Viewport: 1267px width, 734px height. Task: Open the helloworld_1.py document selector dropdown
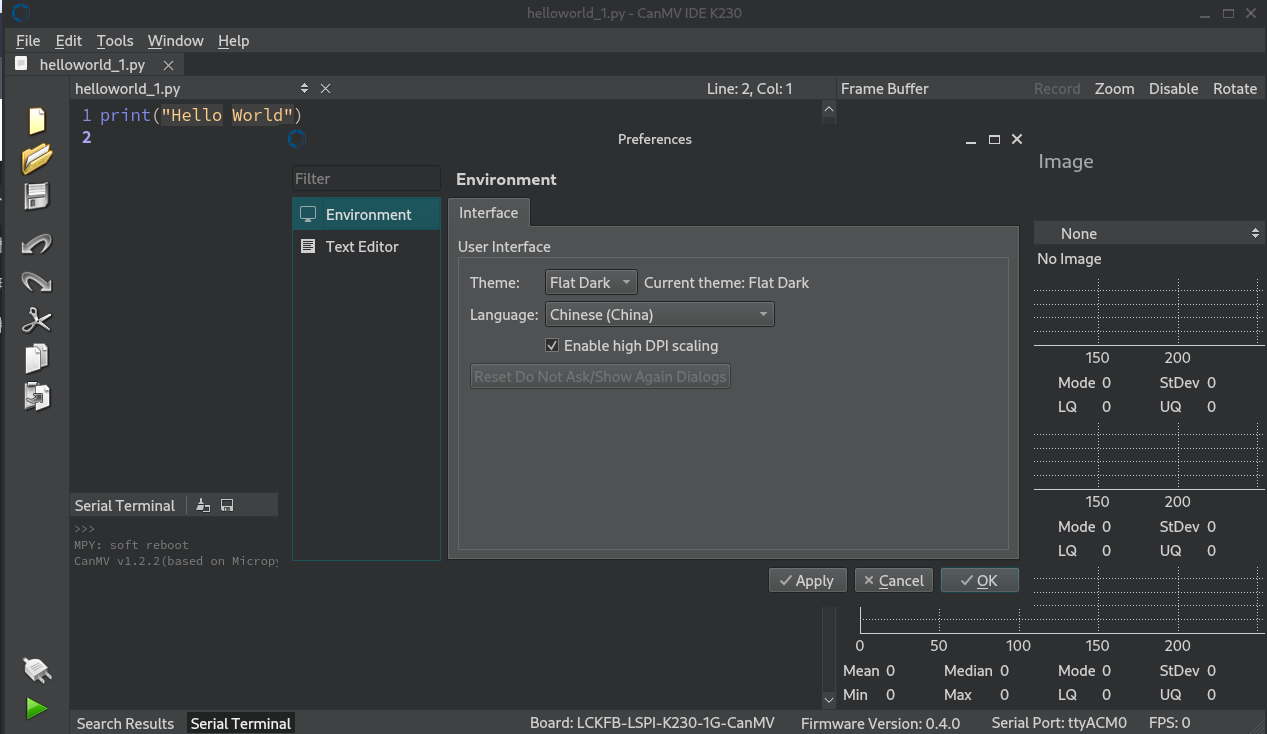[193, 89]
